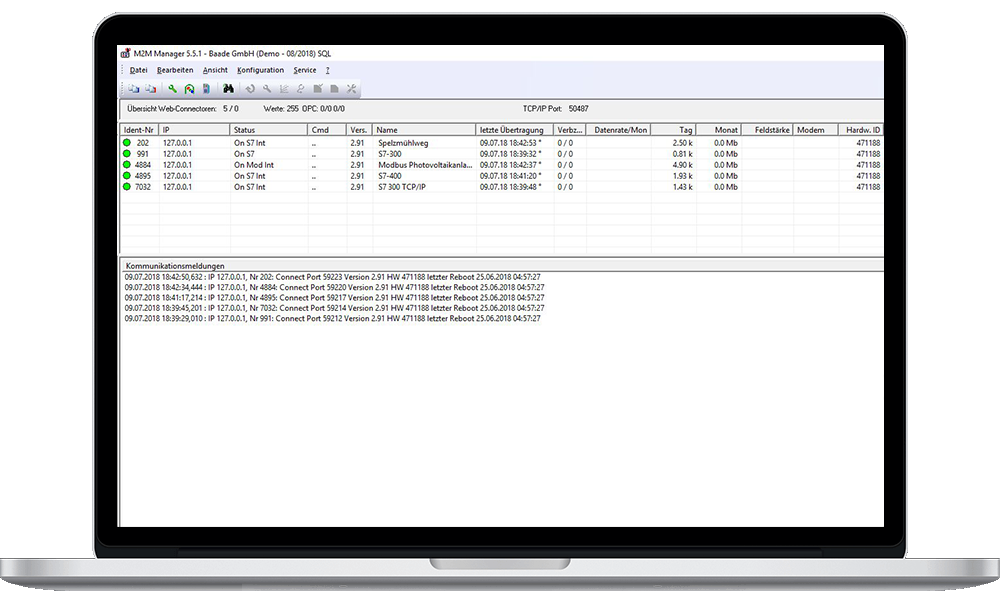Sort by the Ident-Nr column header
1000x600 pixels.
point(138,130)
